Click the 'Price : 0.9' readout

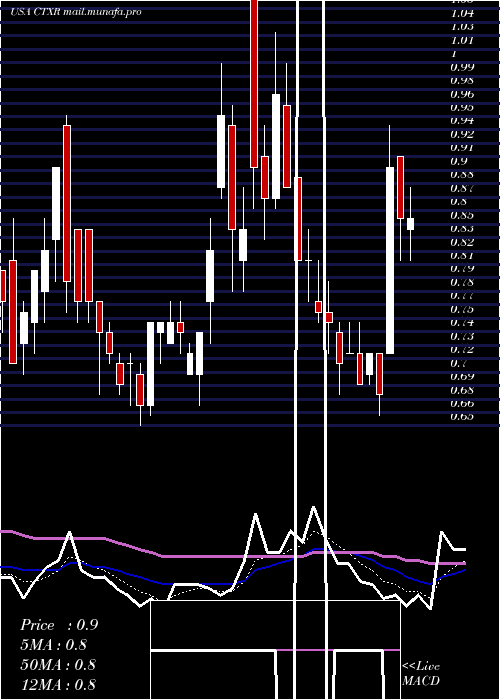[x=59, y=625]
